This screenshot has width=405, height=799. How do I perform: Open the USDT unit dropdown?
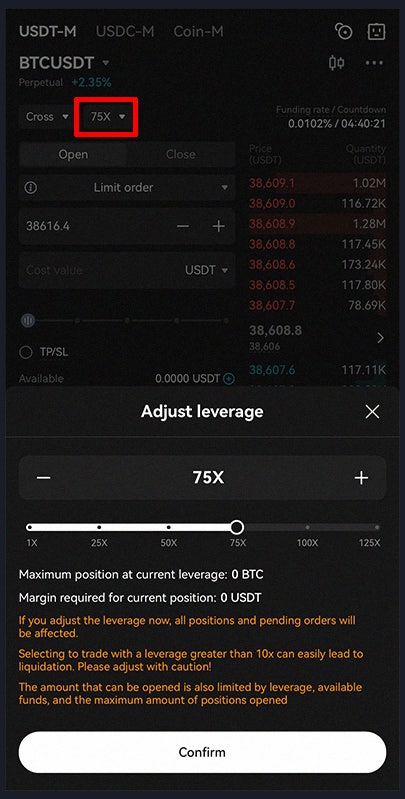tap(206, 270)
